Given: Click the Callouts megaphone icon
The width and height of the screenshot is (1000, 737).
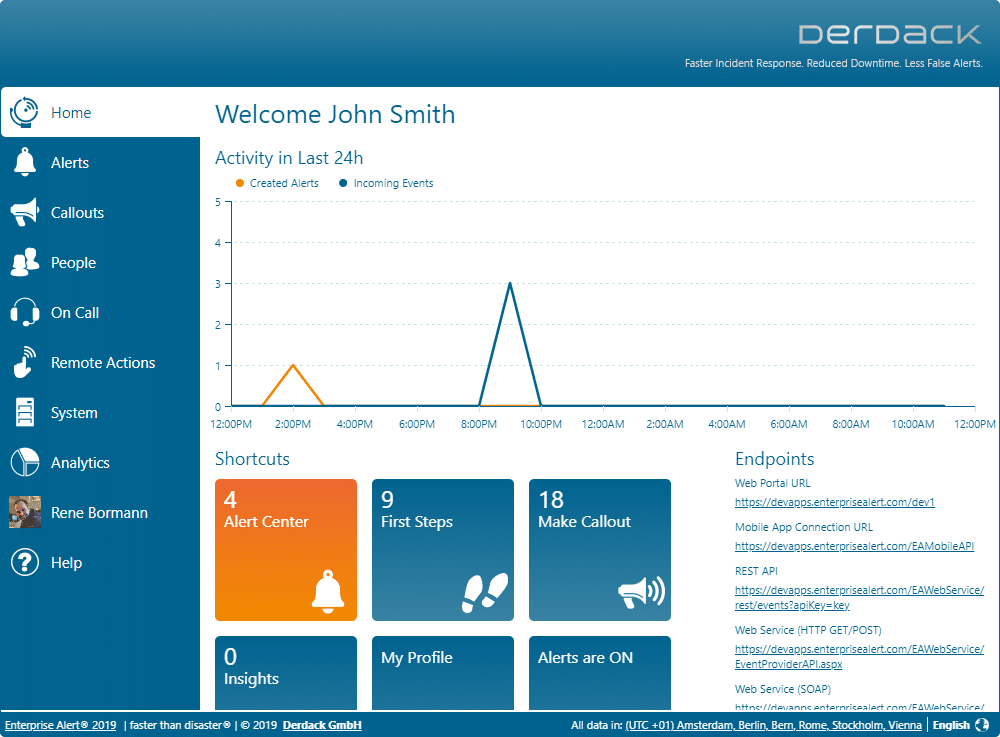Looking at the screenshot, I should [24, 212].
